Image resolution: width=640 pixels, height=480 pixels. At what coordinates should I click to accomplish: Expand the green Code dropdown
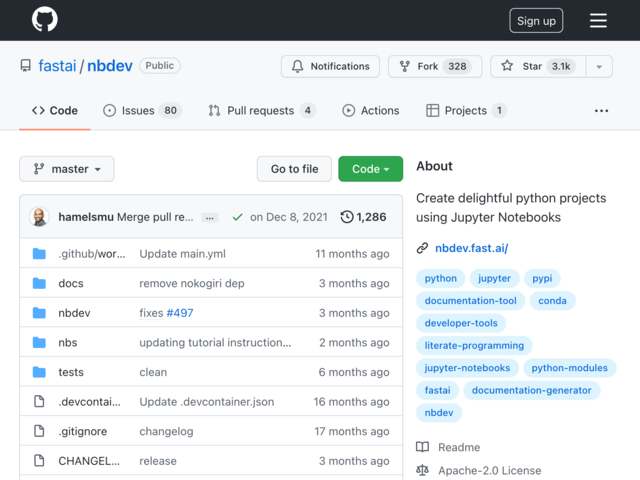[x=370, y=169]
